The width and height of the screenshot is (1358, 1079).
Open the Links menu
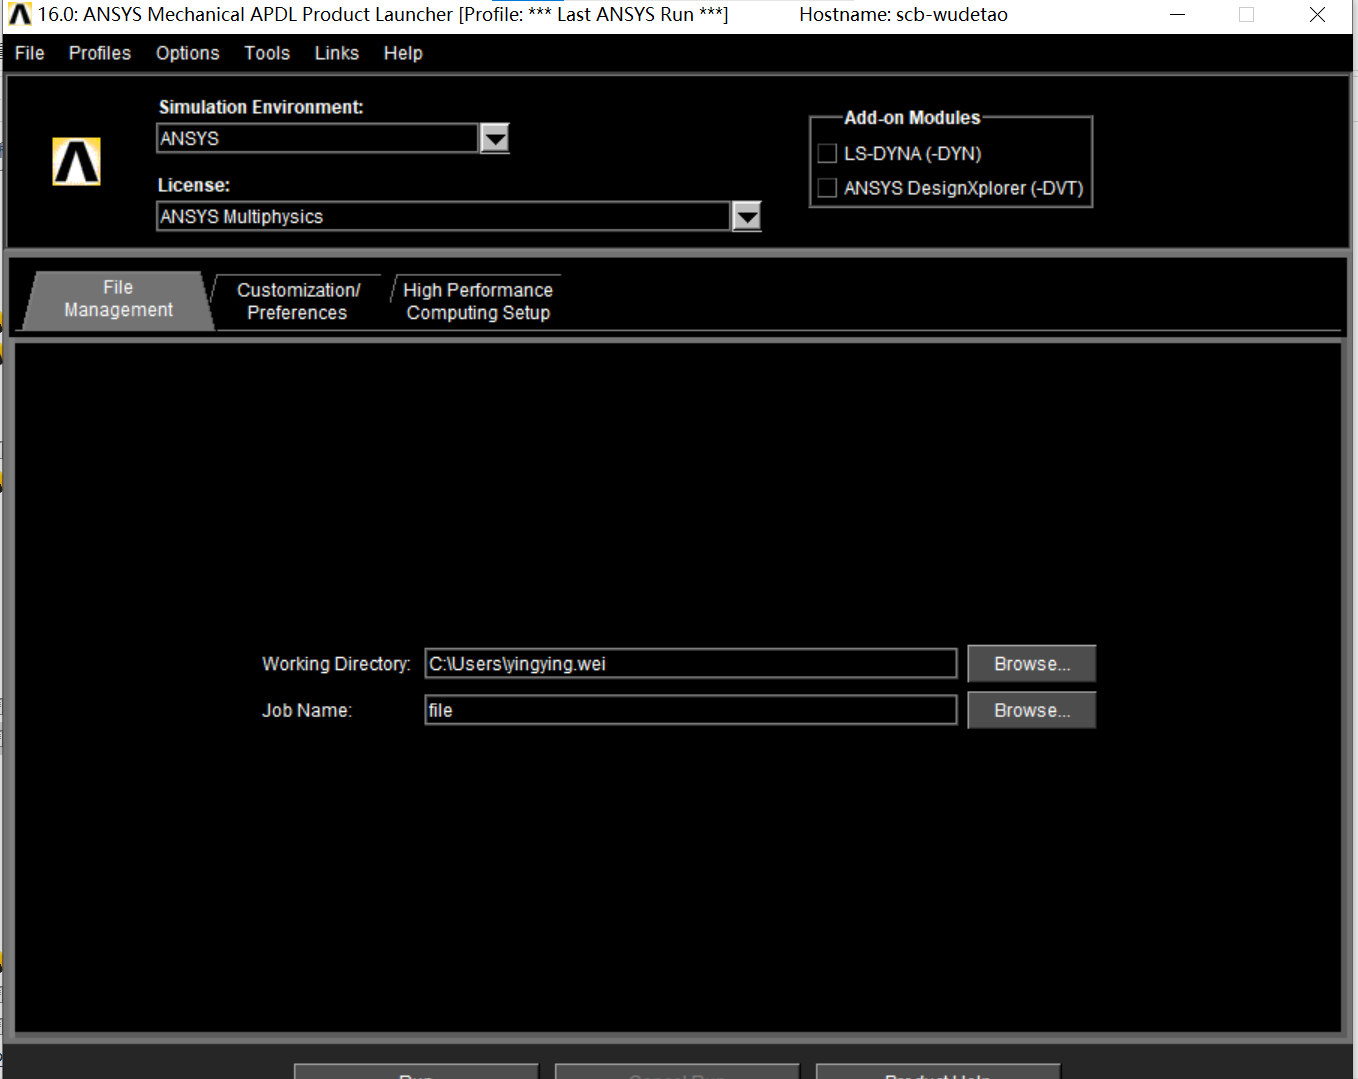click(336, 53)
